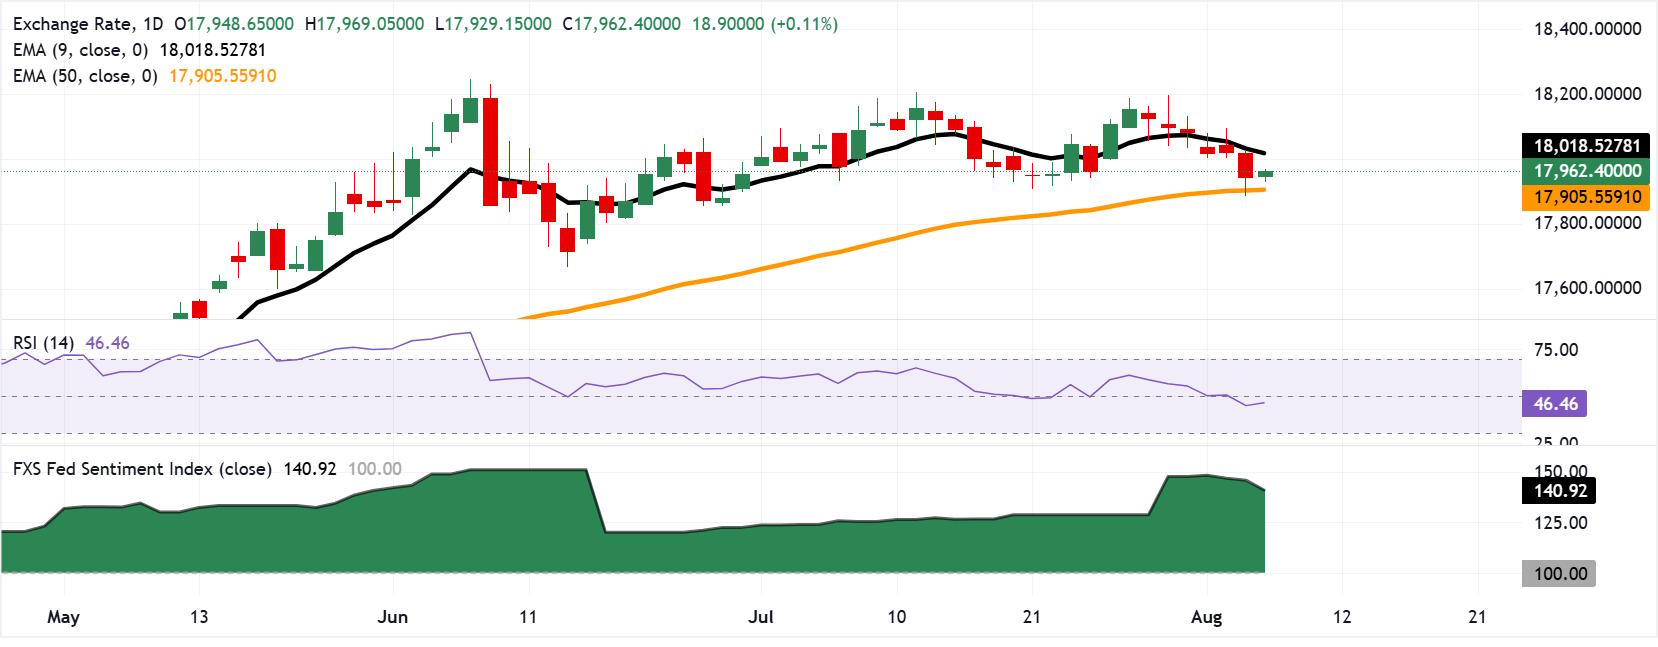Click the 18,400.00000 price axis label

pyautogui.click(x=1588, y=29)
